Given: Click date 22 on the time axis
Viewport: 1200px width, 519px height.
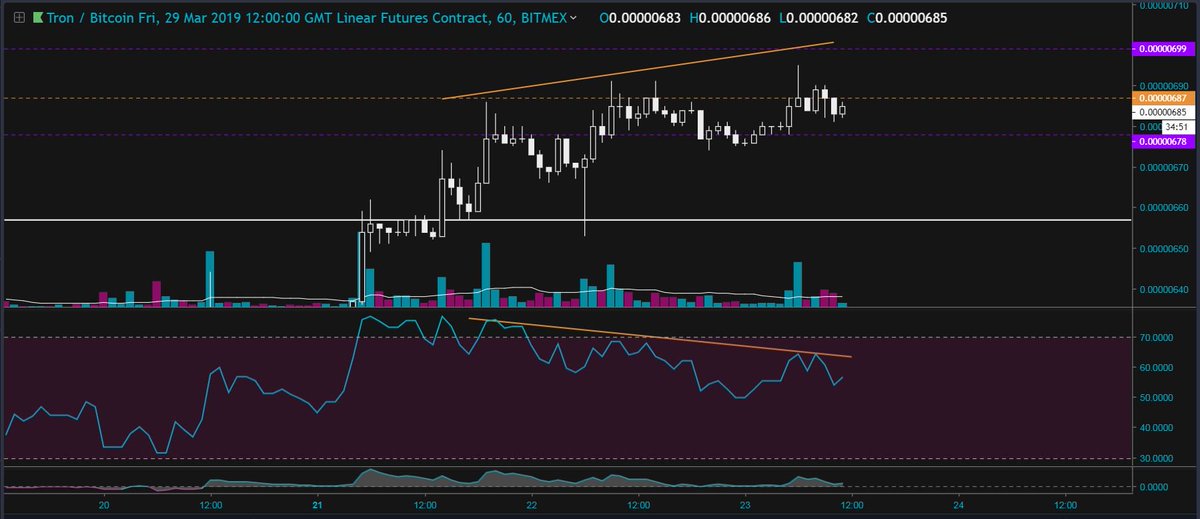Looking at the screenshot, I should pyautogui.click(x=531, y=506).
